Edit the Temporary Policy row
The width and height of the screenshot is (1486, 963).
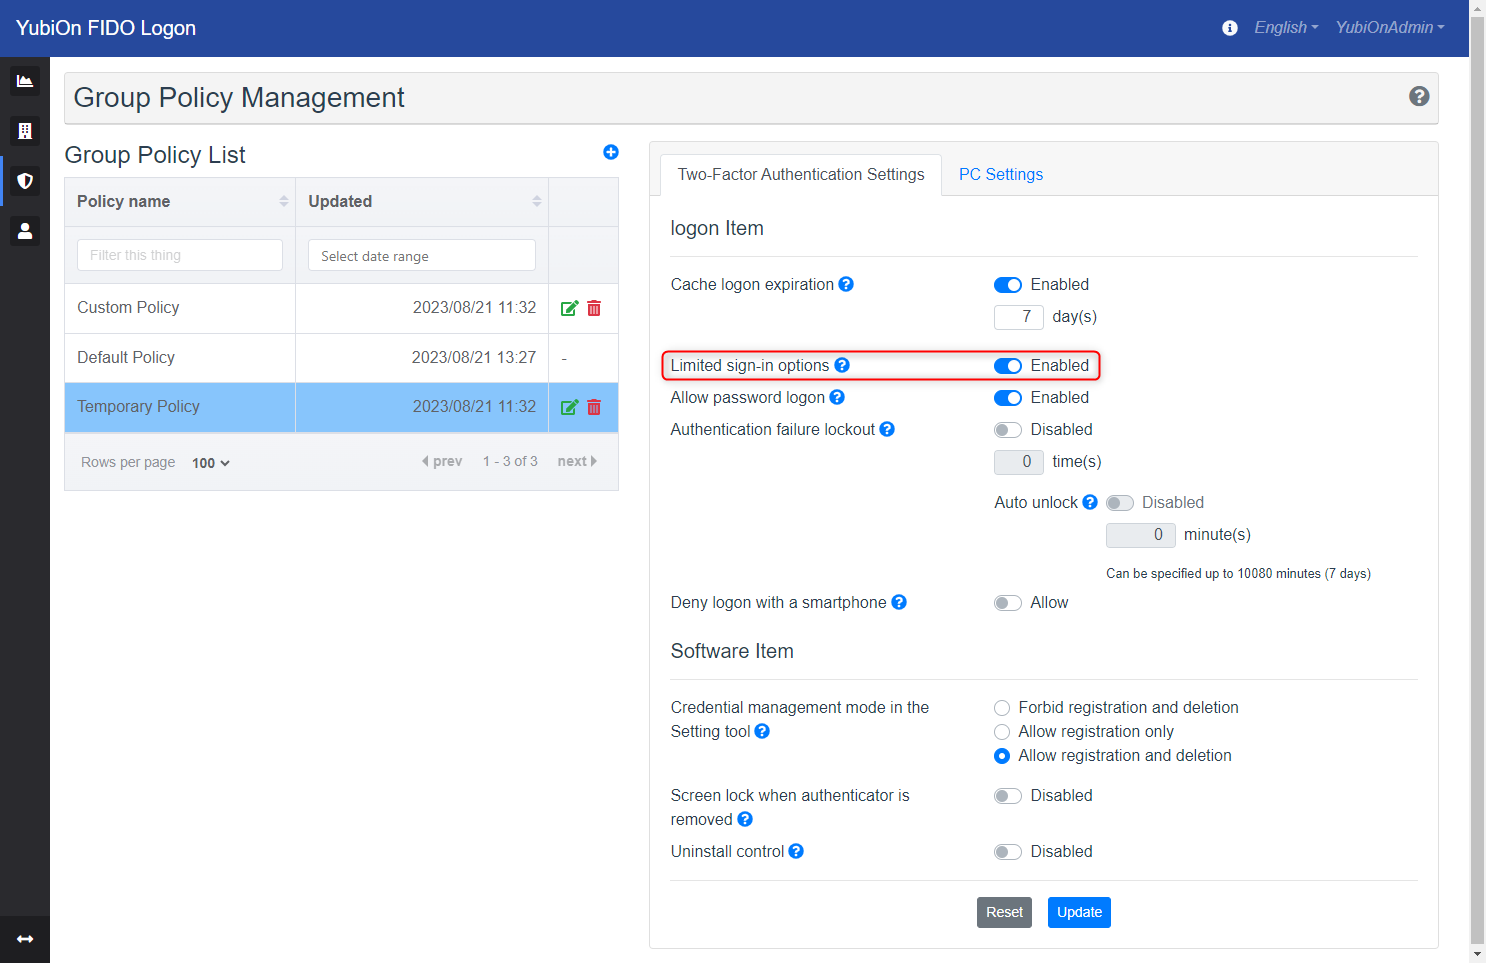[x=569, y=407]
